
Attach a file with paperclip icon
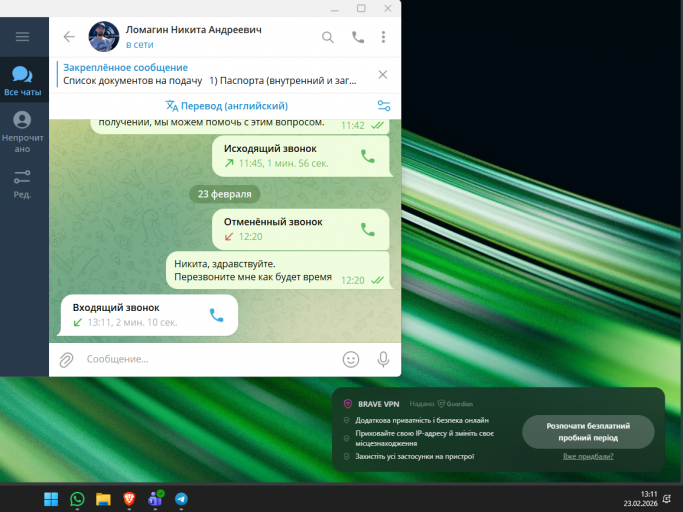click(66, 359)
